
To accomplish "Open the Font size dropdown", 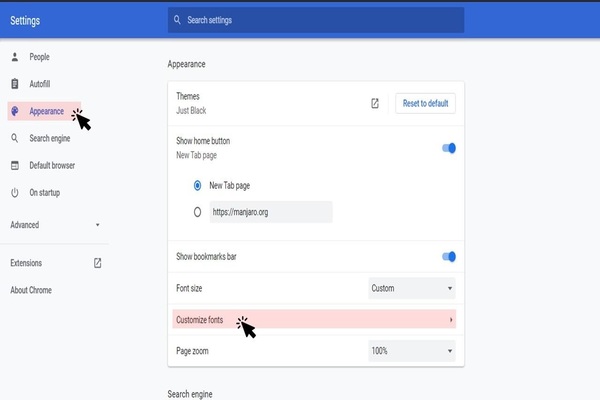I will [x=412, y=288].
